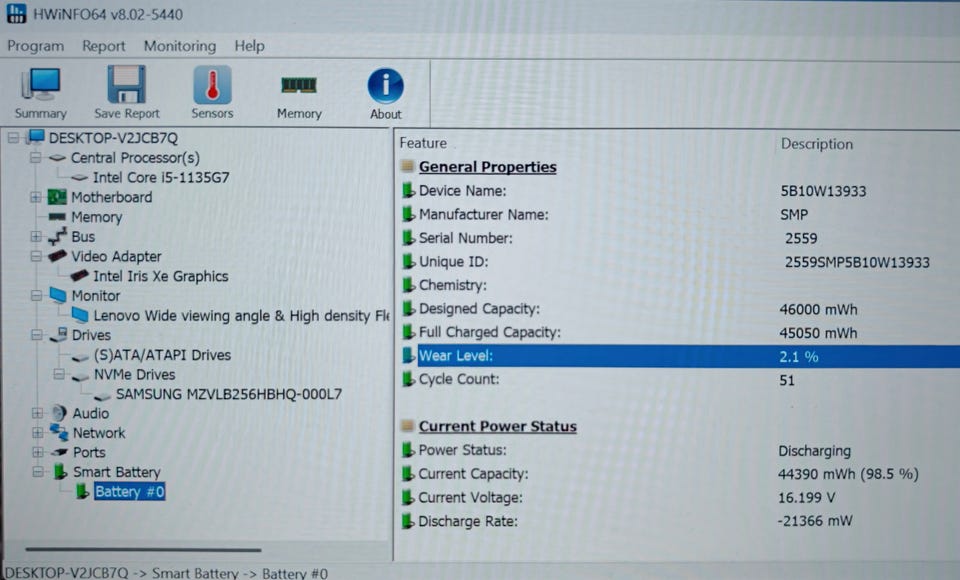The height and width of the screenshot is (580, 960).
Task: Collapse the NVMe Drives node
Action: (x=59, y=374)
